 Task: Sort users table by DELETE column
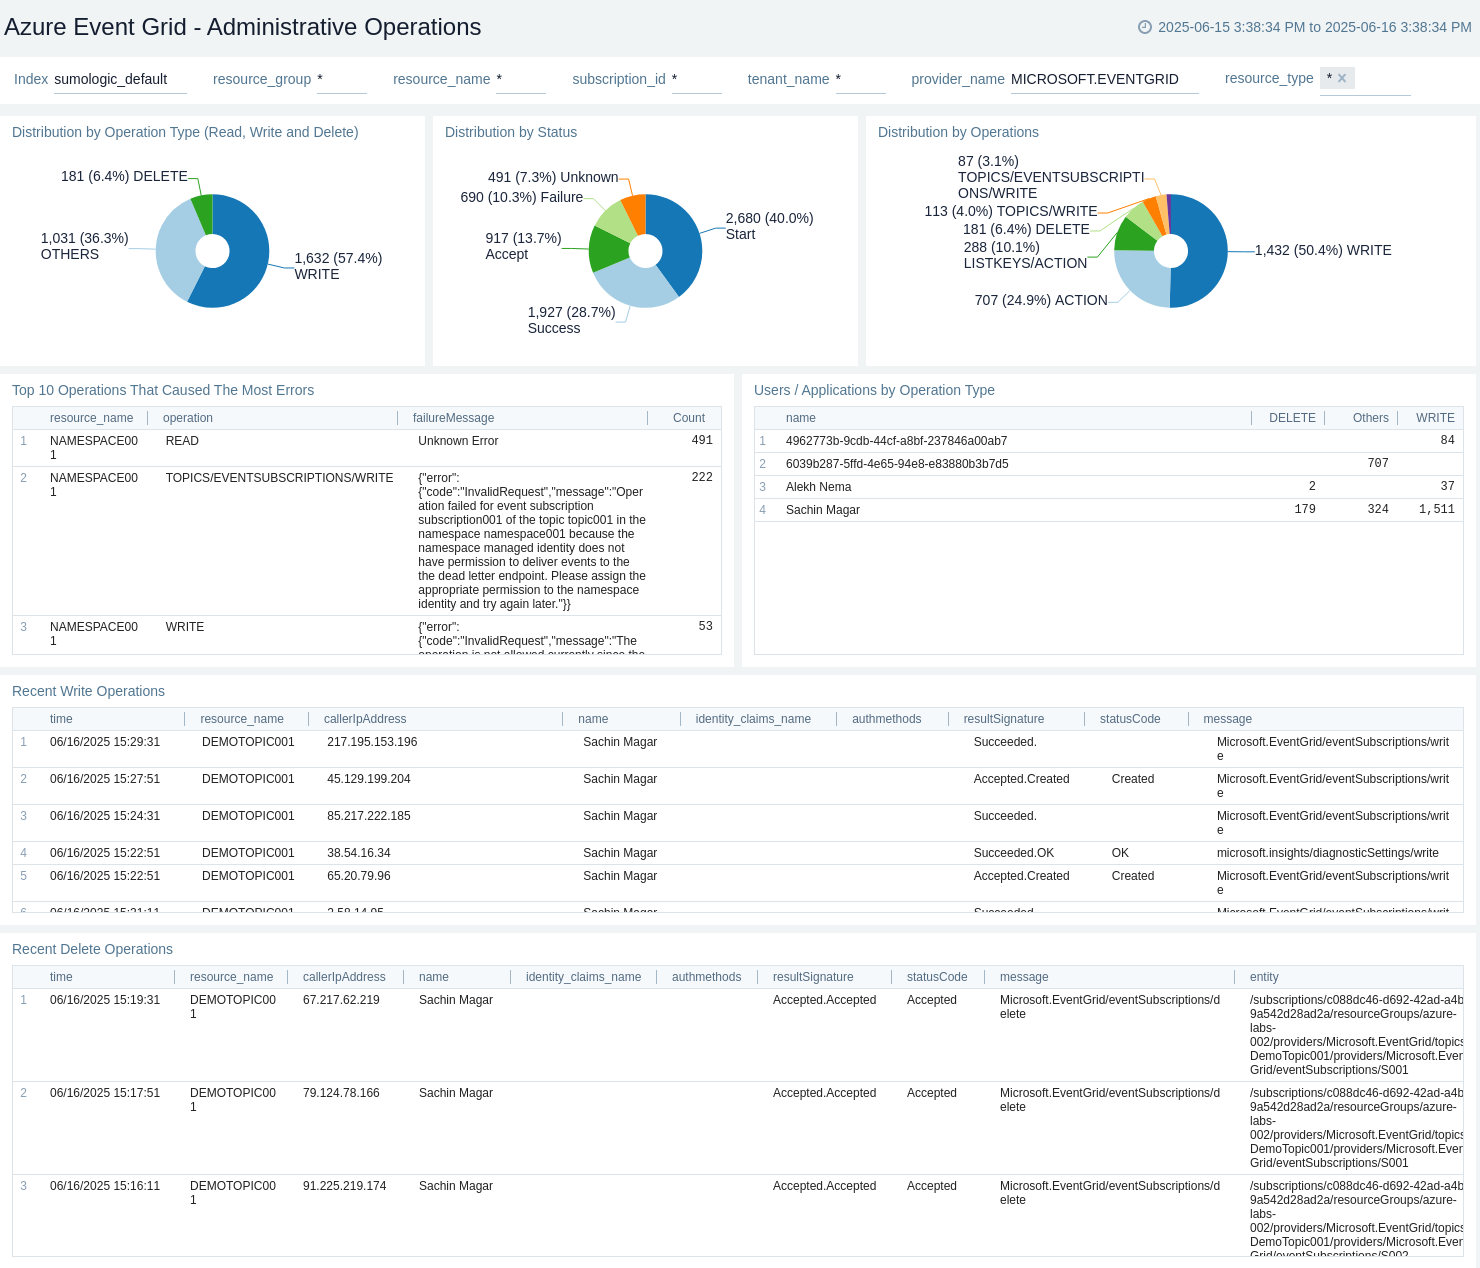point(1292,418)
